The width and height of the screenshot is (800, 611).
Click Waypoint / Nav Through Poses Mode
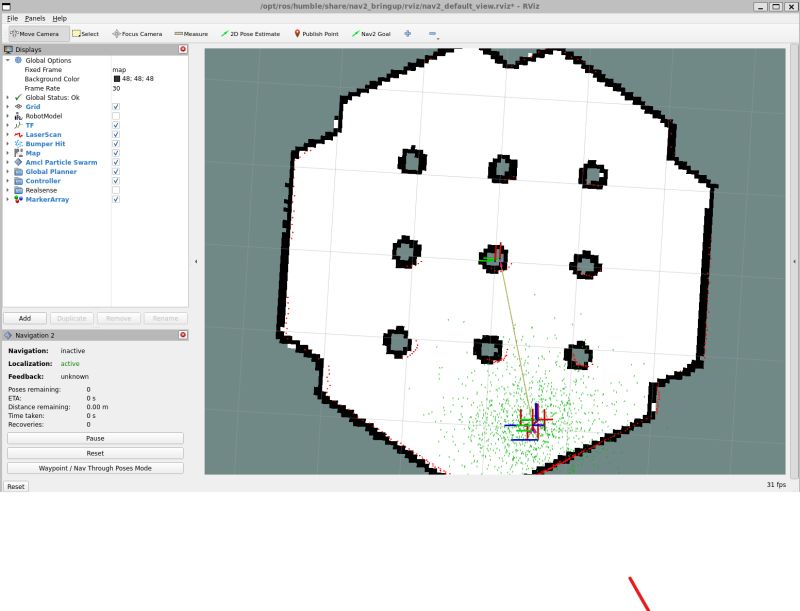tap(96, 468)
